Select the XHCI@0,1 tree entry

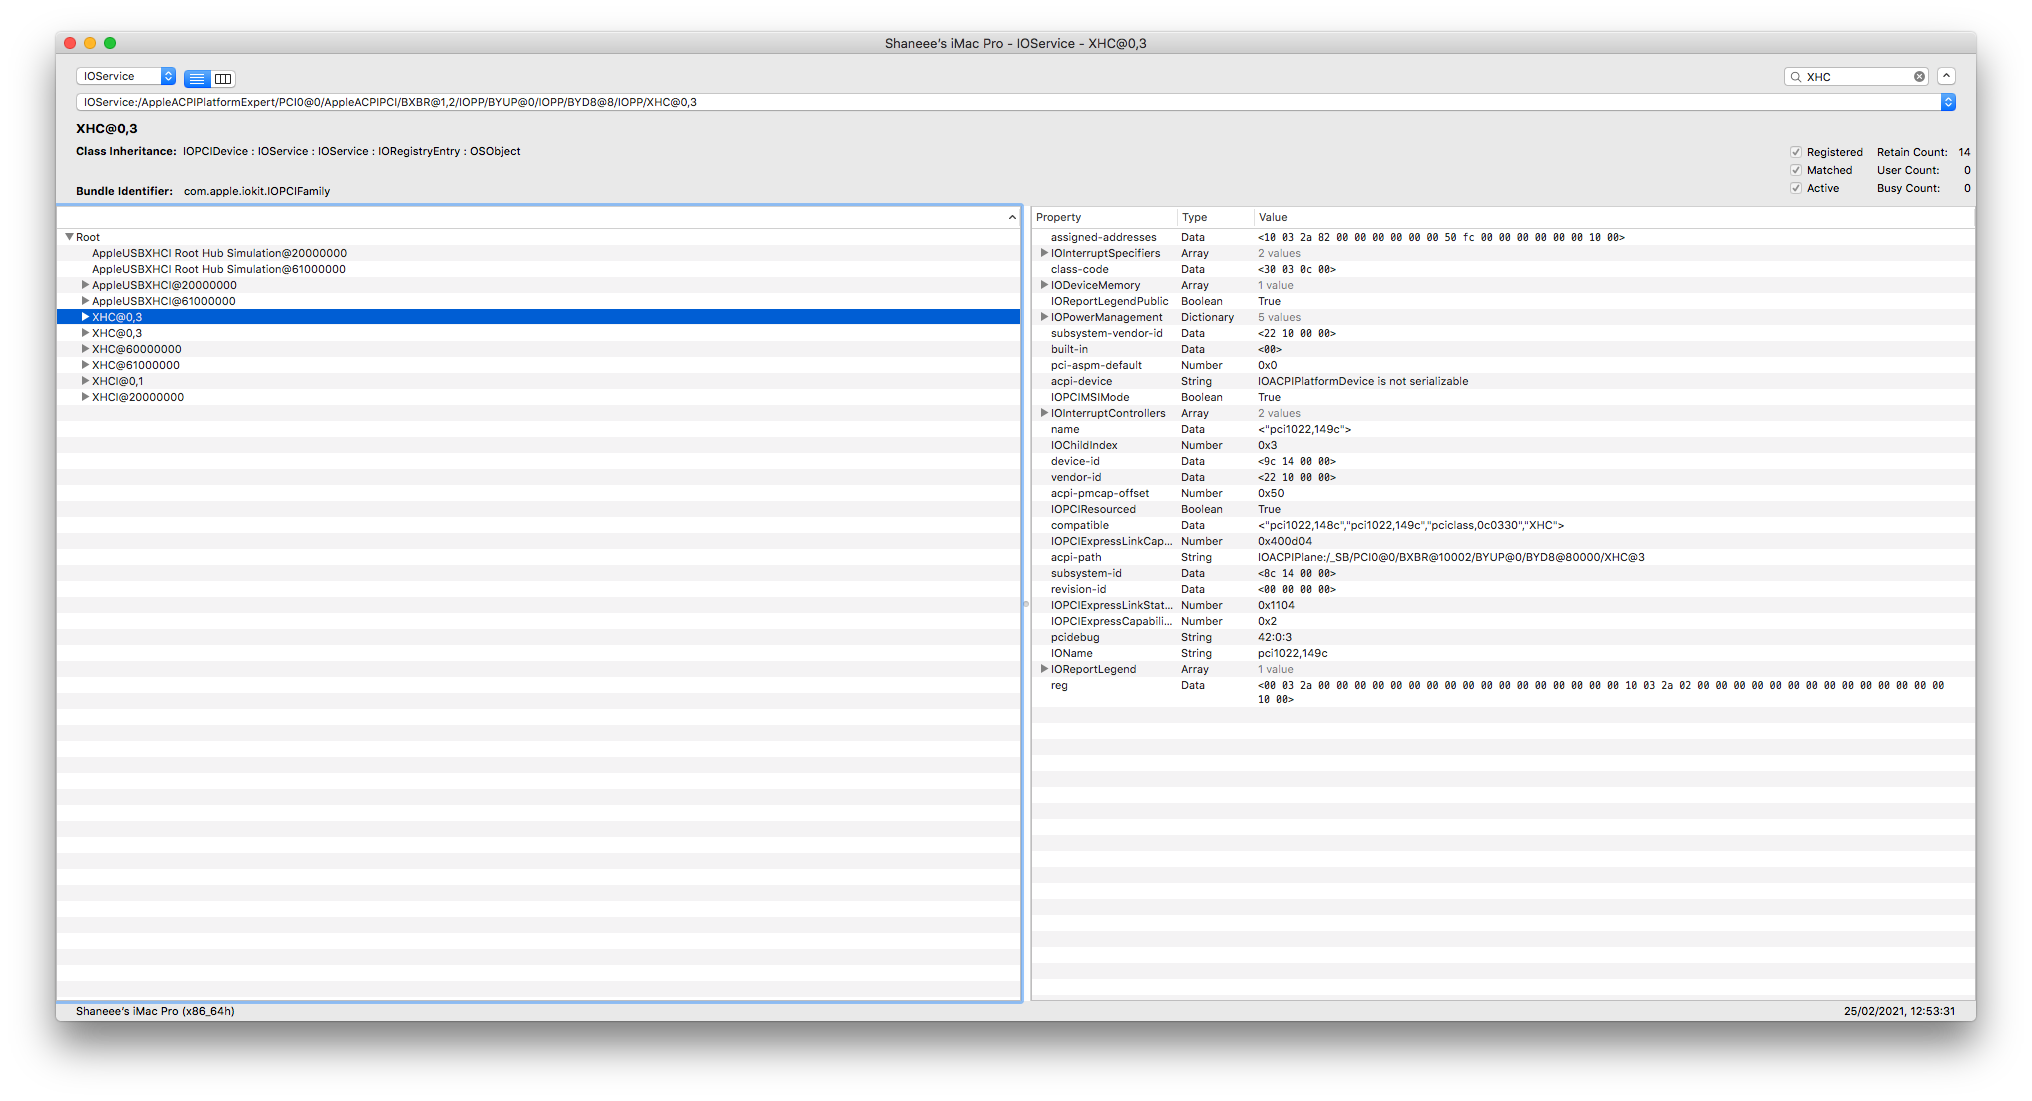coord(117,381)
